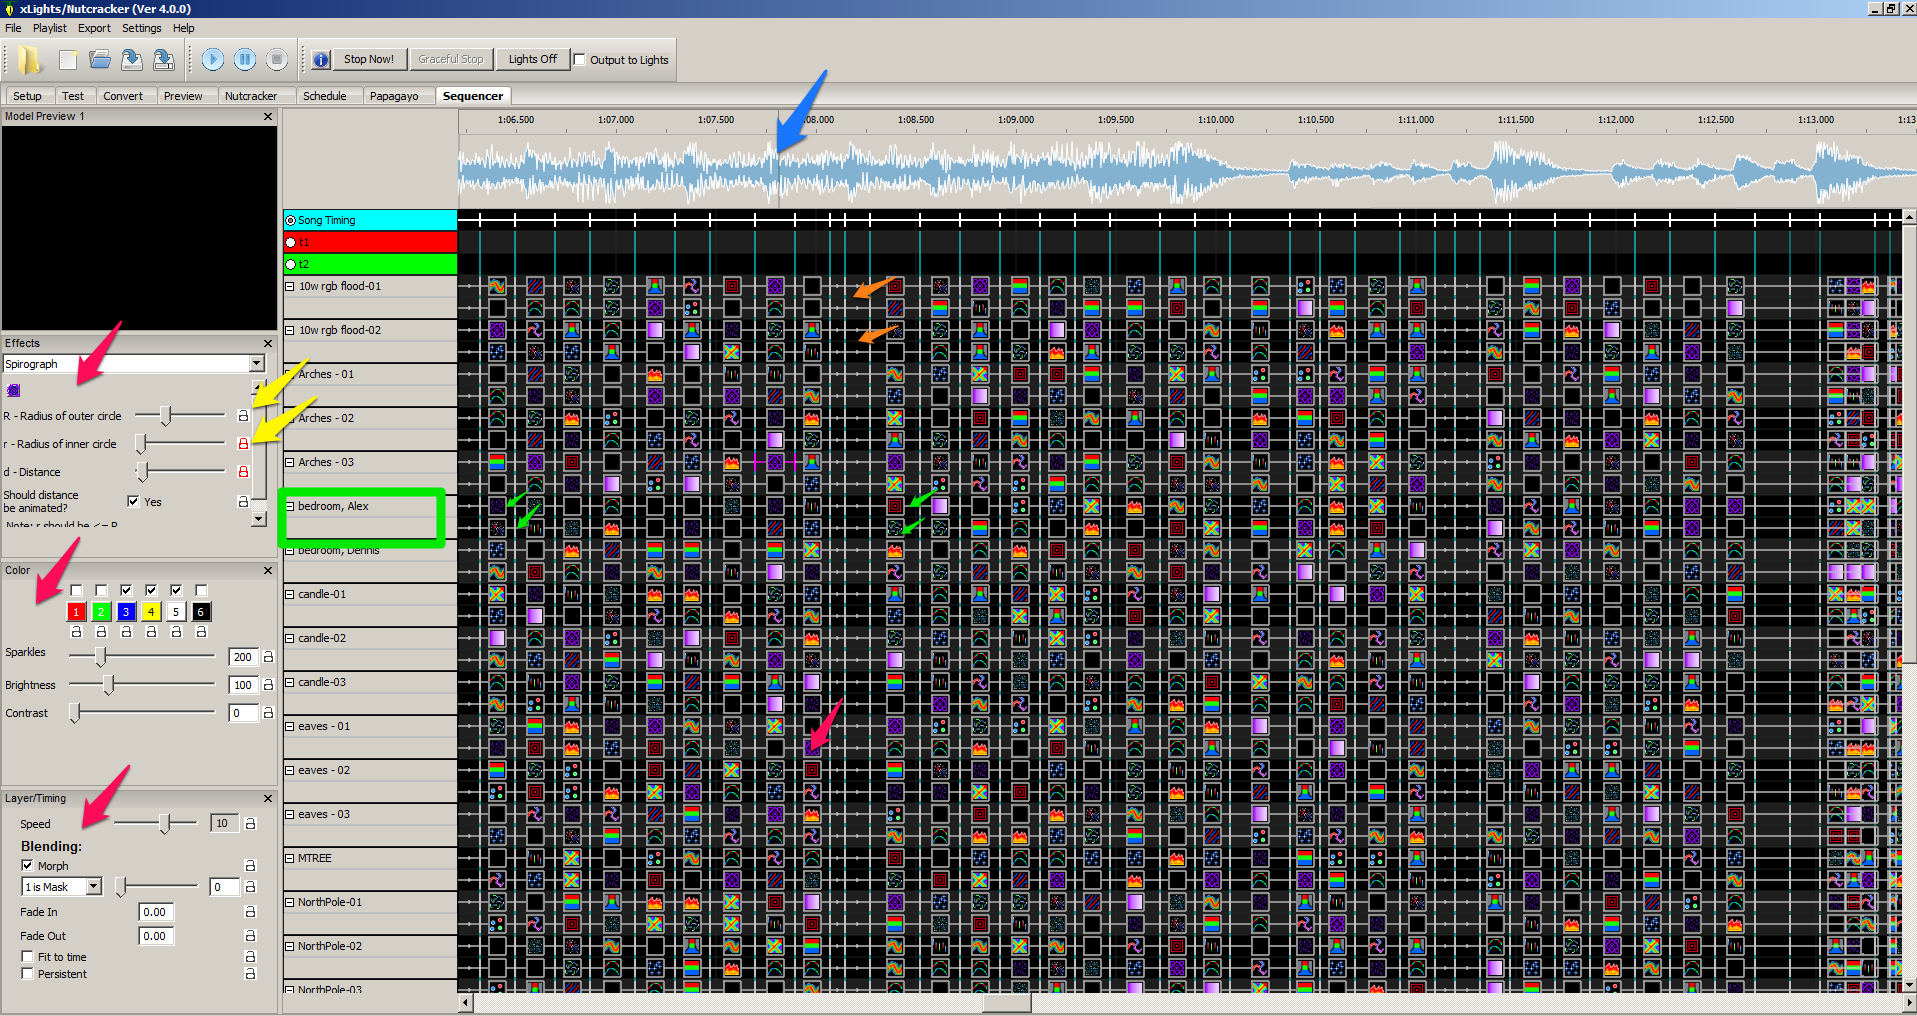Viewport: 1917px width, 1016px height.
Task: Toggle lock on the Morph row
Action: [250, 865]
